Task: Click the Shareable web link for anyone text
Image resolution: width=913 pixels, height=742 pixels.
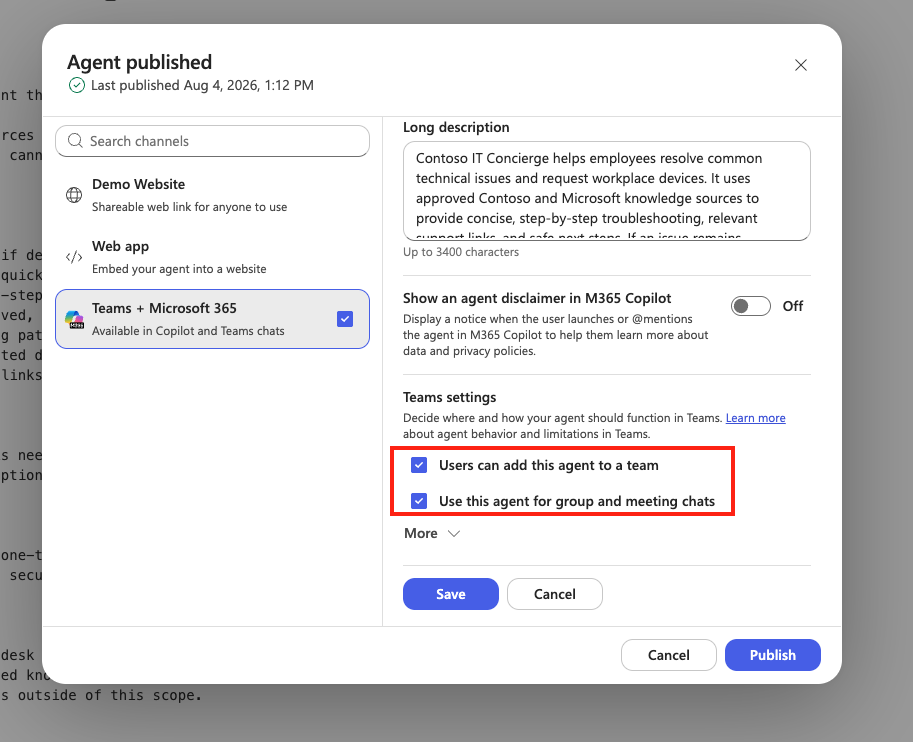Action: click(189, 207)
